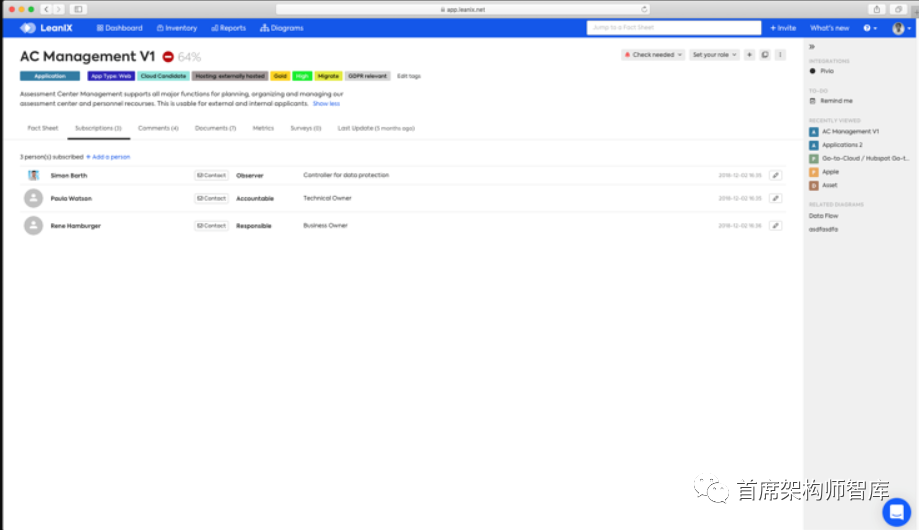Open the Data Flow related diagram
This screenshot has height=530, width=919.
(x=823, y=216)
